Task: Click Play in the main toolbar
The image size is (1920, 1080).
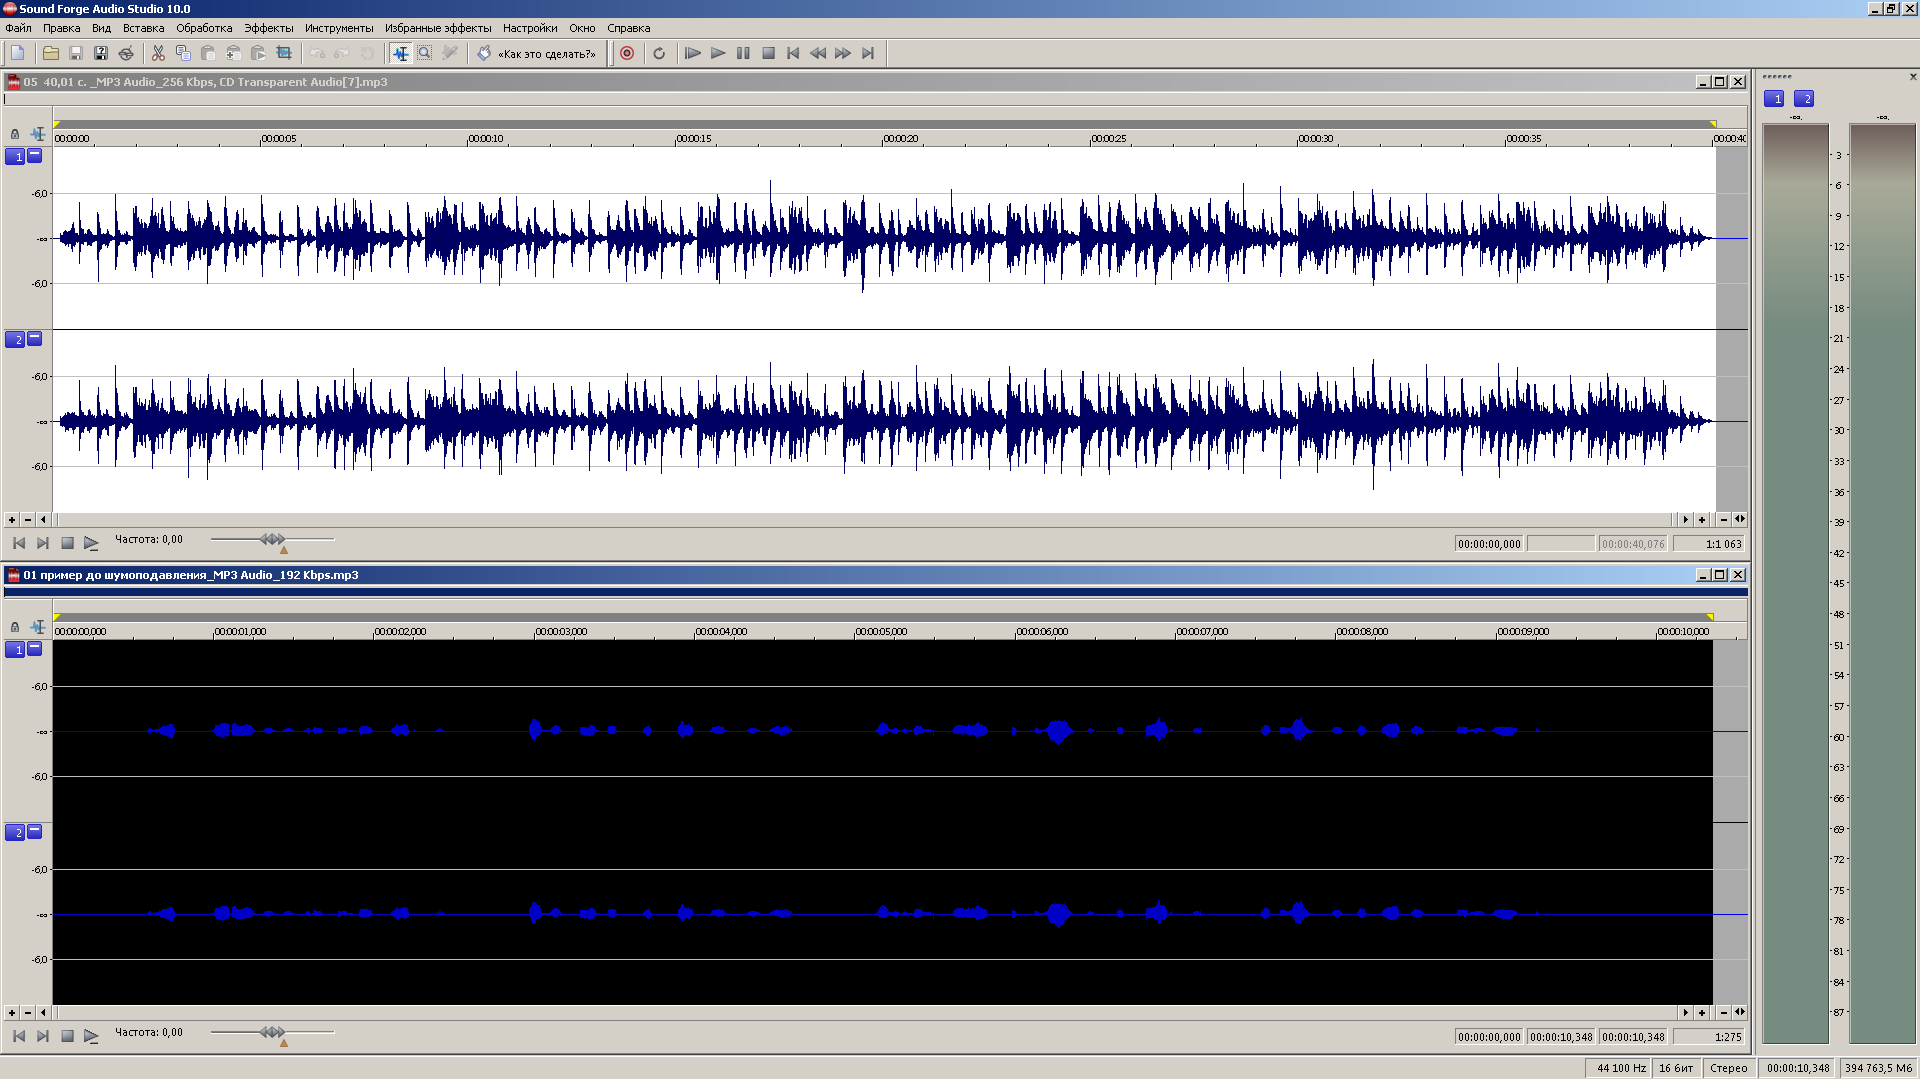Action: [718, 53]
